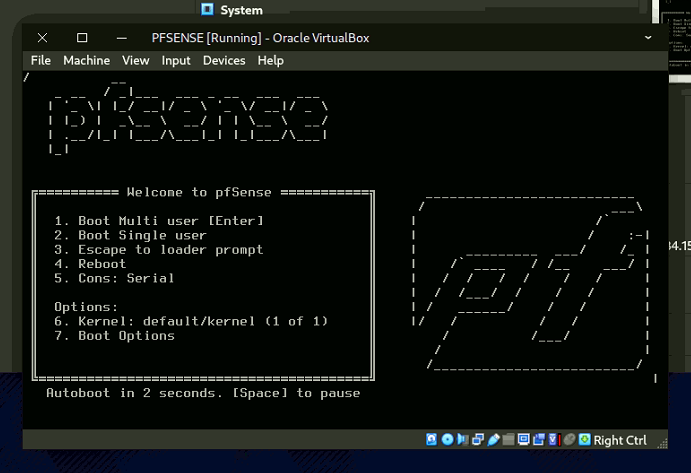Image resolution: width=691 pixels, height=473 pixels.
Task: Open the Input menu
Action: click(x=176, y=60)
